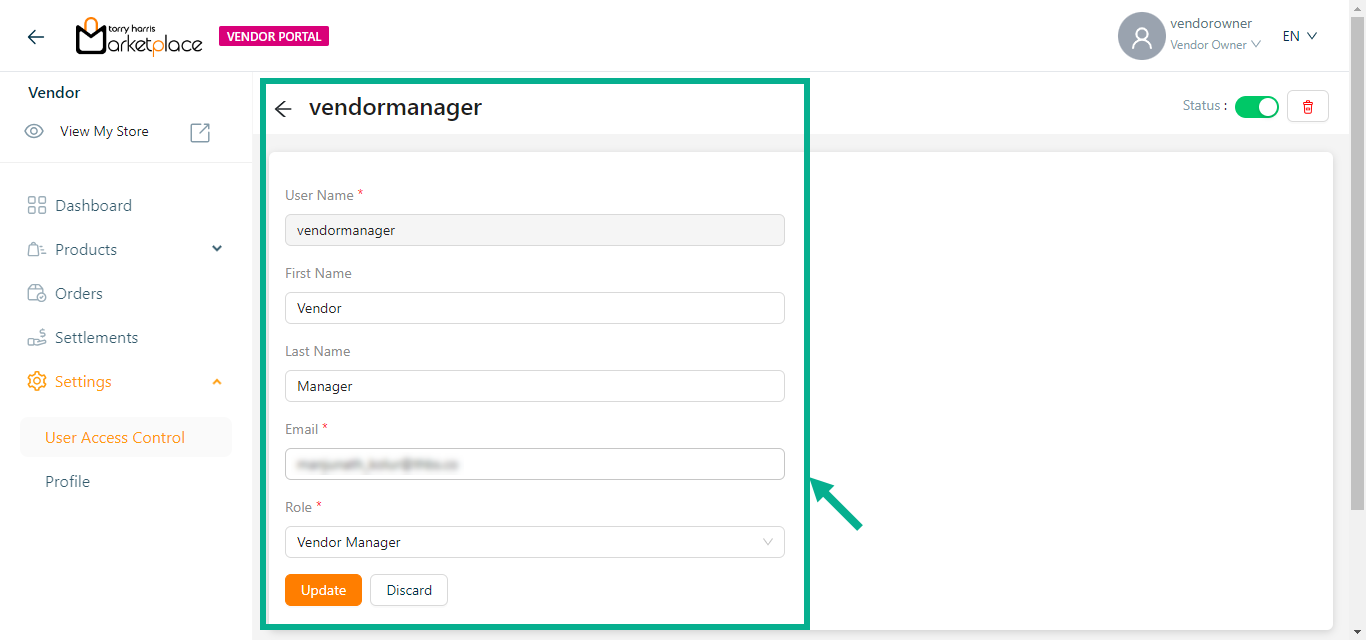Click the red trash delete icon
Screen dimensions: 1366x640
click(x=1307, y=107)
